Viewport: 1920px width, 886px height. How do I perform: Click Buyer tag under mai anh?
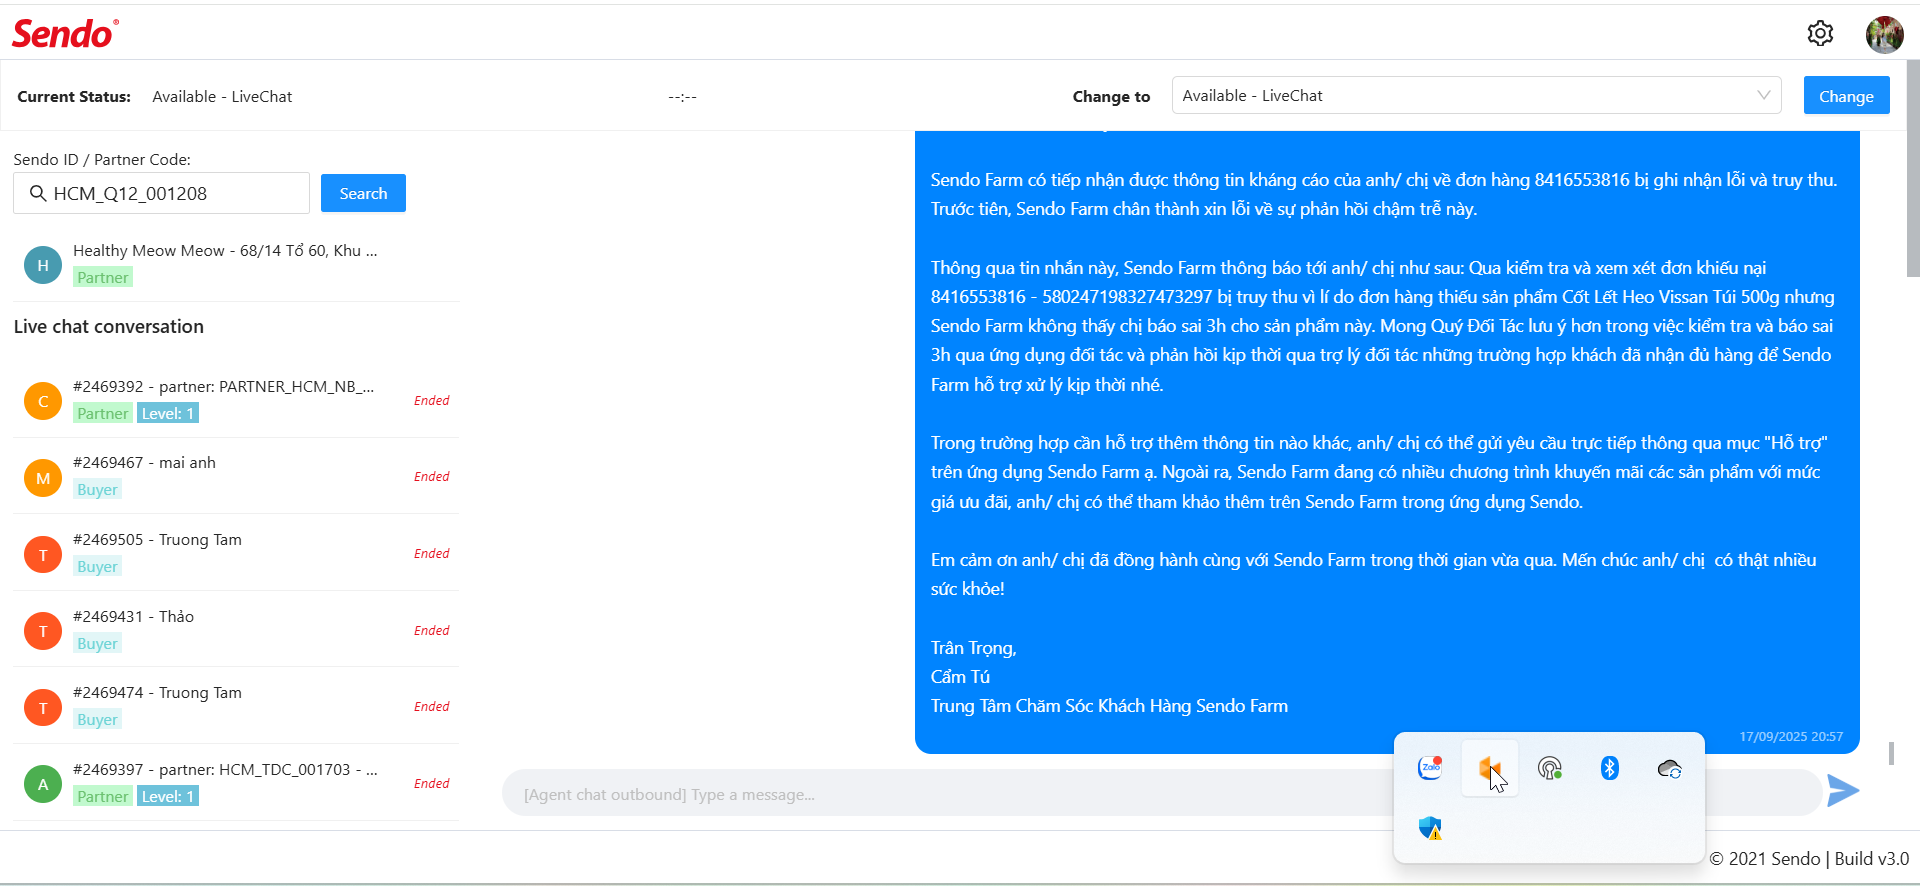tap(97, 489)
